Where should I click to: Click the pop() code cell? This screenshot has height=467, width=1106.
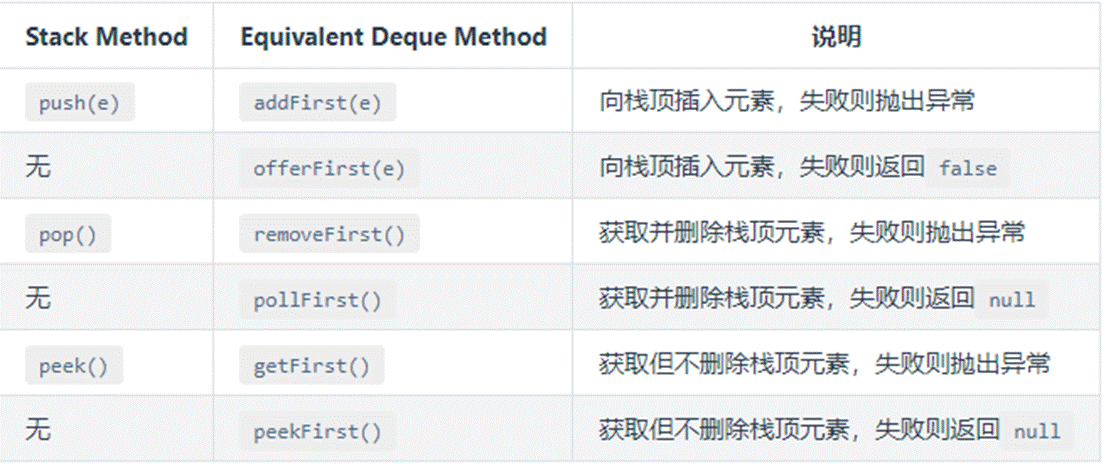[x=67, y=234]
